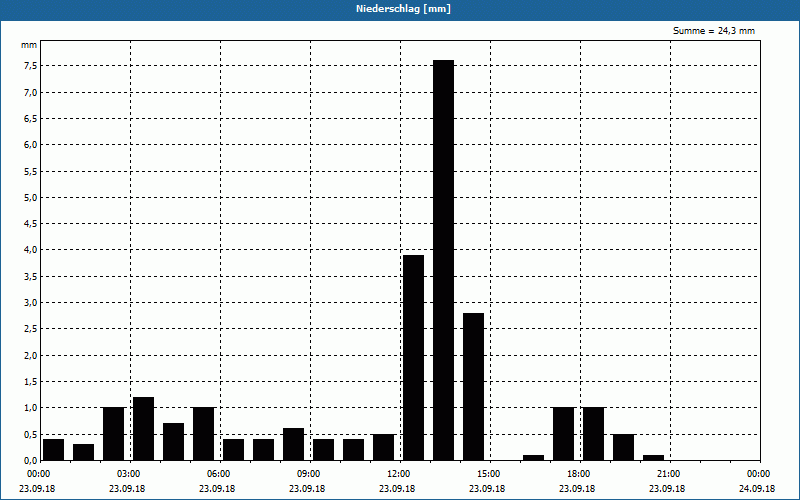800x500 pixels.
Task: Select the 2,5 y-axis value
Action: pyautogui.click(x=30, y=329)
